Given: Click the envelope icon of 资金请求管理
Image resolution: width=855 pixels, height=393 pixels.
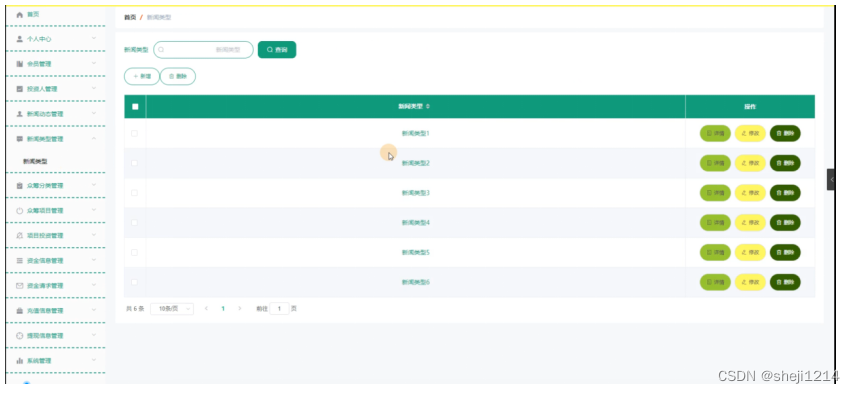Looking at the screenshot, I should point(20,286).
